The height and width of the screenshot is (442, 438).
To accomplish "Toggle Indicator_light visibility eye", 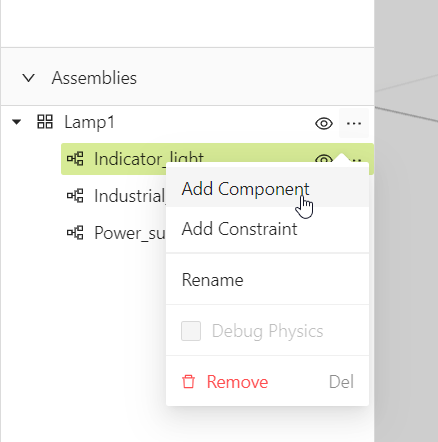I will (x=324, y=159).
